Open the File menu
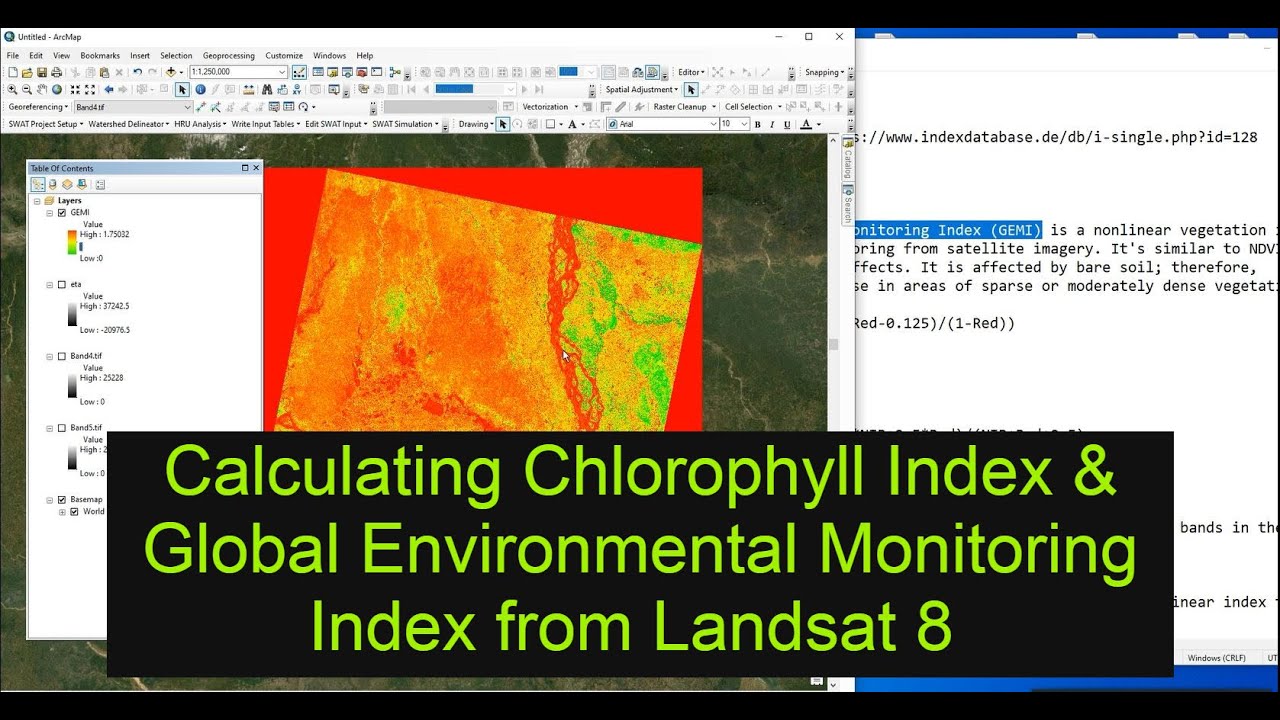The image size is (1280, 720). click(13, 56)
